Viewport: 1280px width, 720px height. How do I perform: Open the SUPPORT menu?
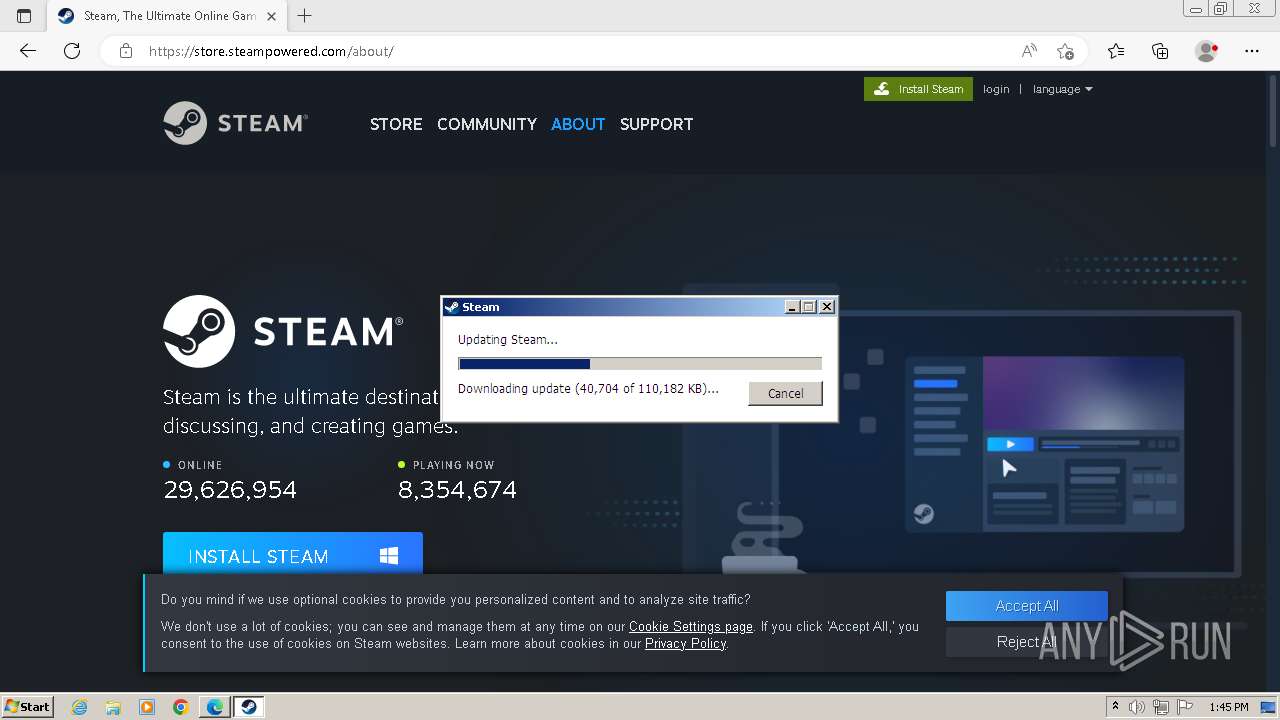coord(656,124)
